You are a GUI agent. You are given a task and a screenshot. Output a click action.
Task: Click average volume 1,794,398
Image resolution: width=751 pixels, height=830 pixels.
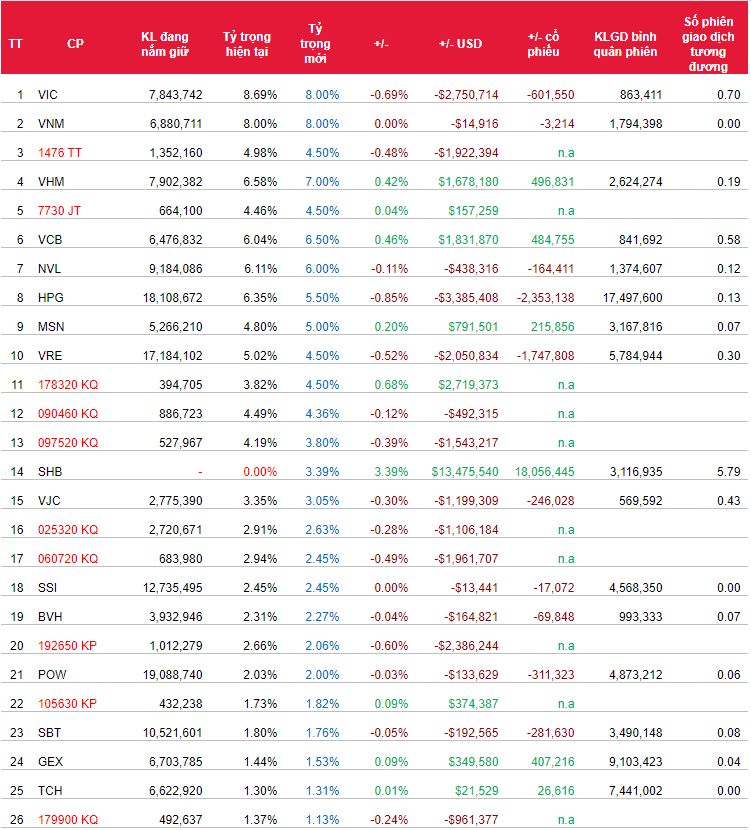636,124
